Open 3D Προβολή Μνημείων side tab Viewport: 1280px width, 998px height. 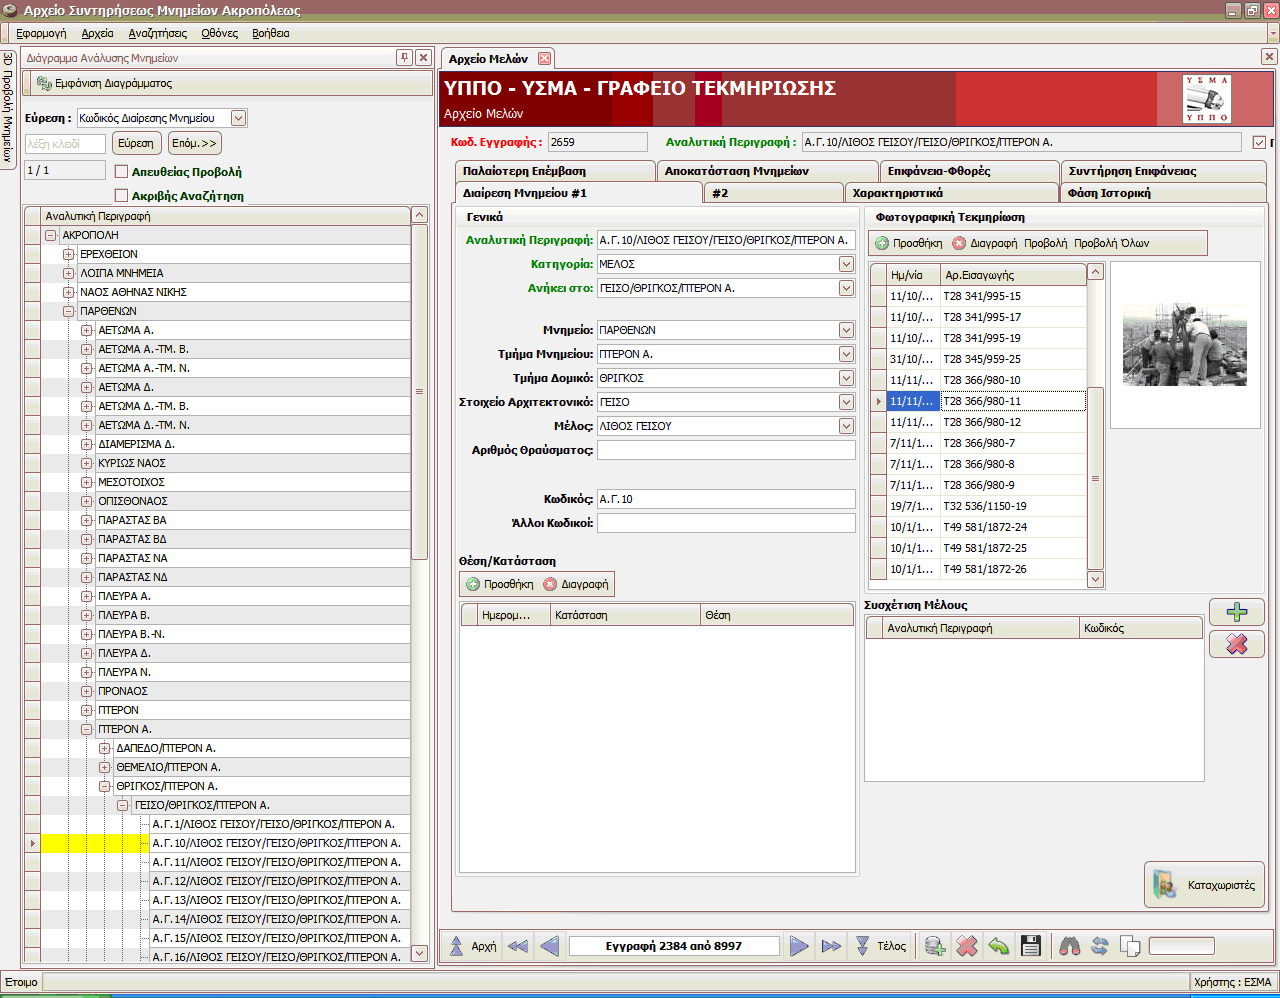pyautogui.click(x=8, y=108)
